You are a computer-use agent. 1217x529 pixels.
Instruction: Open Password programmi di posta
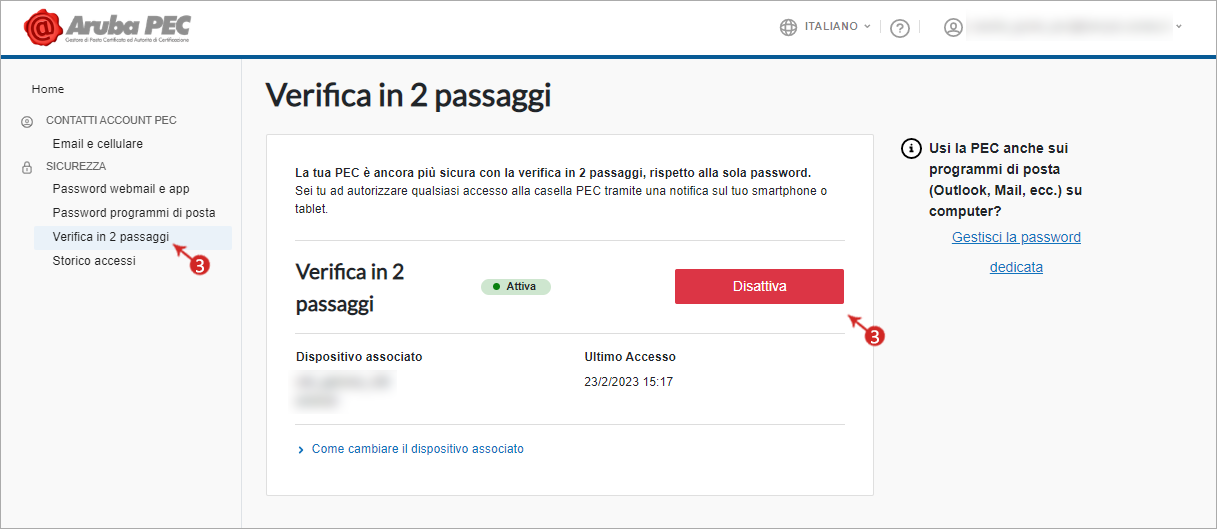pos(134,213)
